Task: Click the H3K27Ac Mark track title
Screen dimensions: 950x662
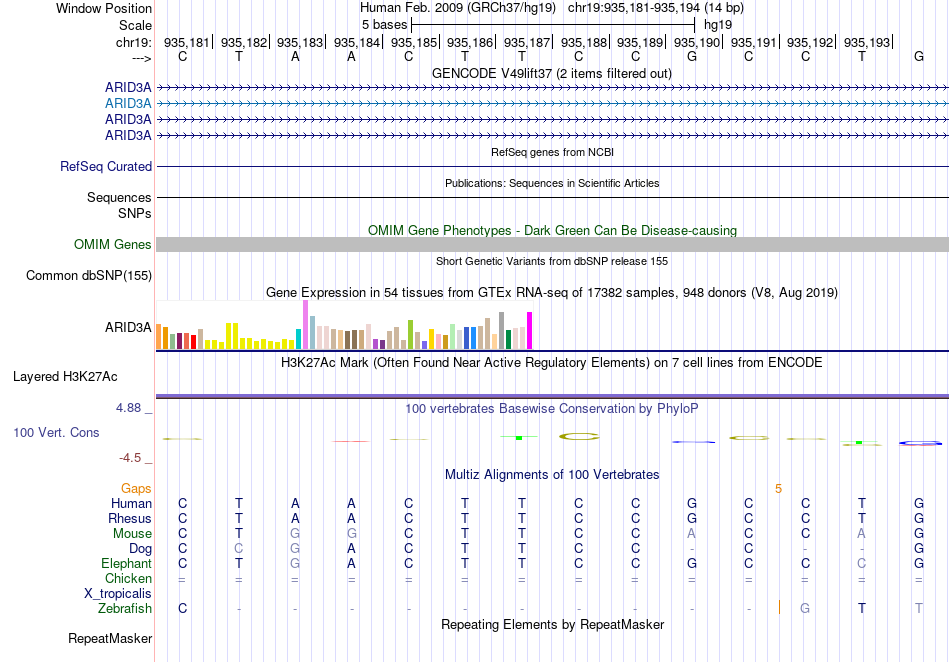Action: (552, 363)
